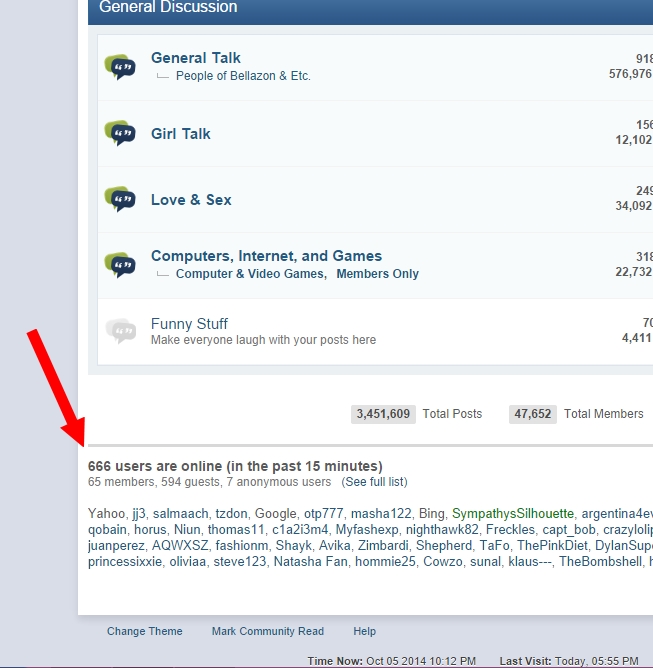
Task: Click the Change Theme link
Action: (145, 631)
